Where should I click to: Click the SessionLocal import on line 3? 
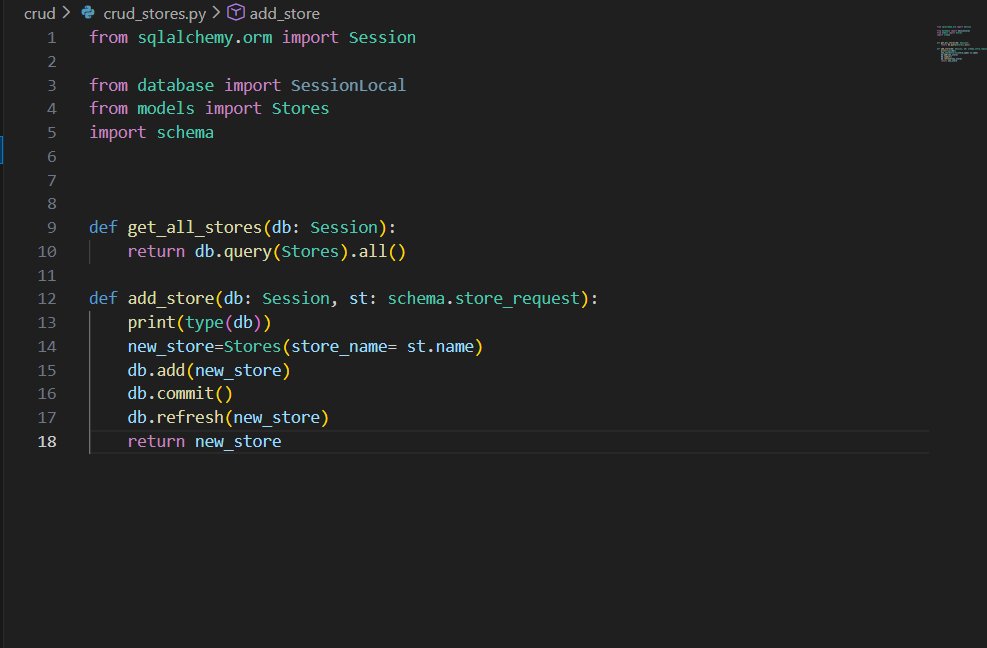point(347,85)
